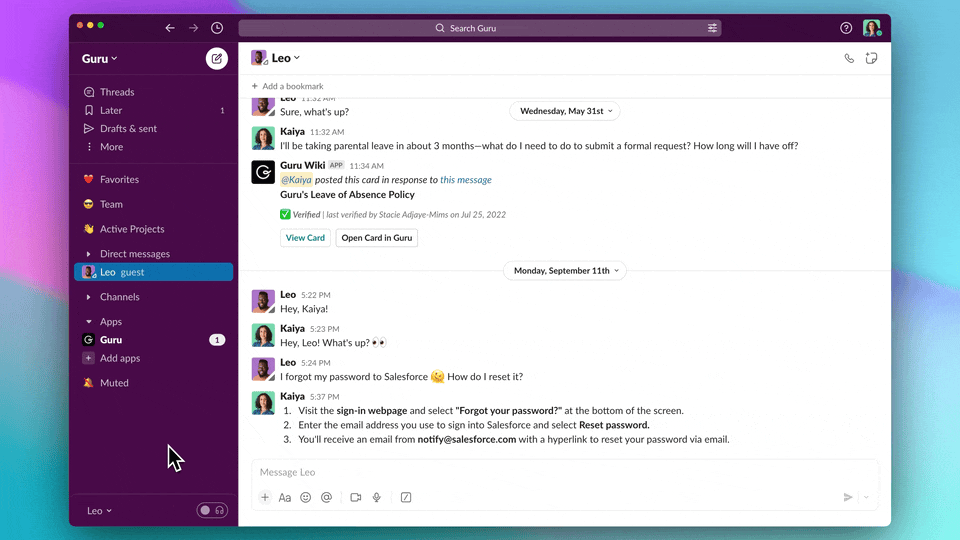
Task: Open user profile avatar at top right
Action: (872, 28)
